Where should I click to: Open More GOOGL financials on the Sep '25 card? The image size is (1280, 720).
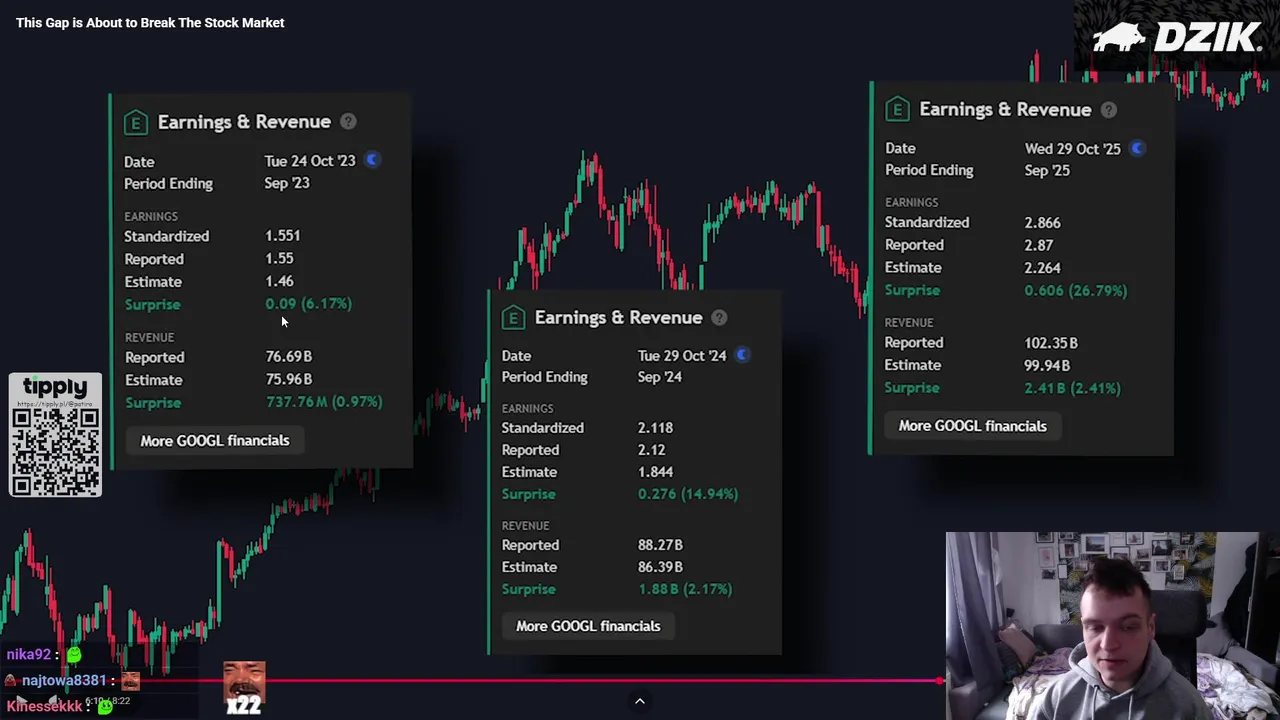tap(972, 426)
